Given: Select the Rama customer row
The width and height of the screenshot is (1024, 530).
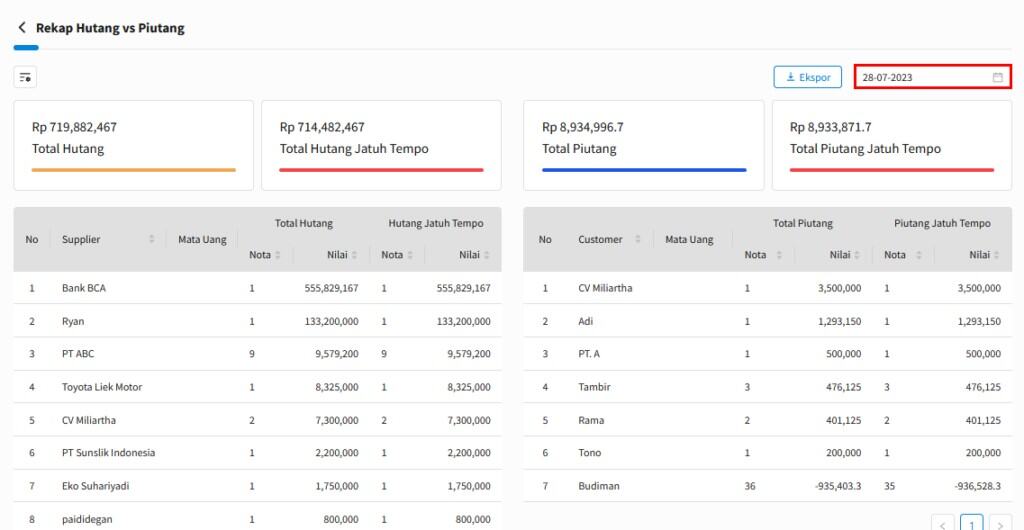Looking at the screenshot, I should pyautogui.click(x=768, y=420).
